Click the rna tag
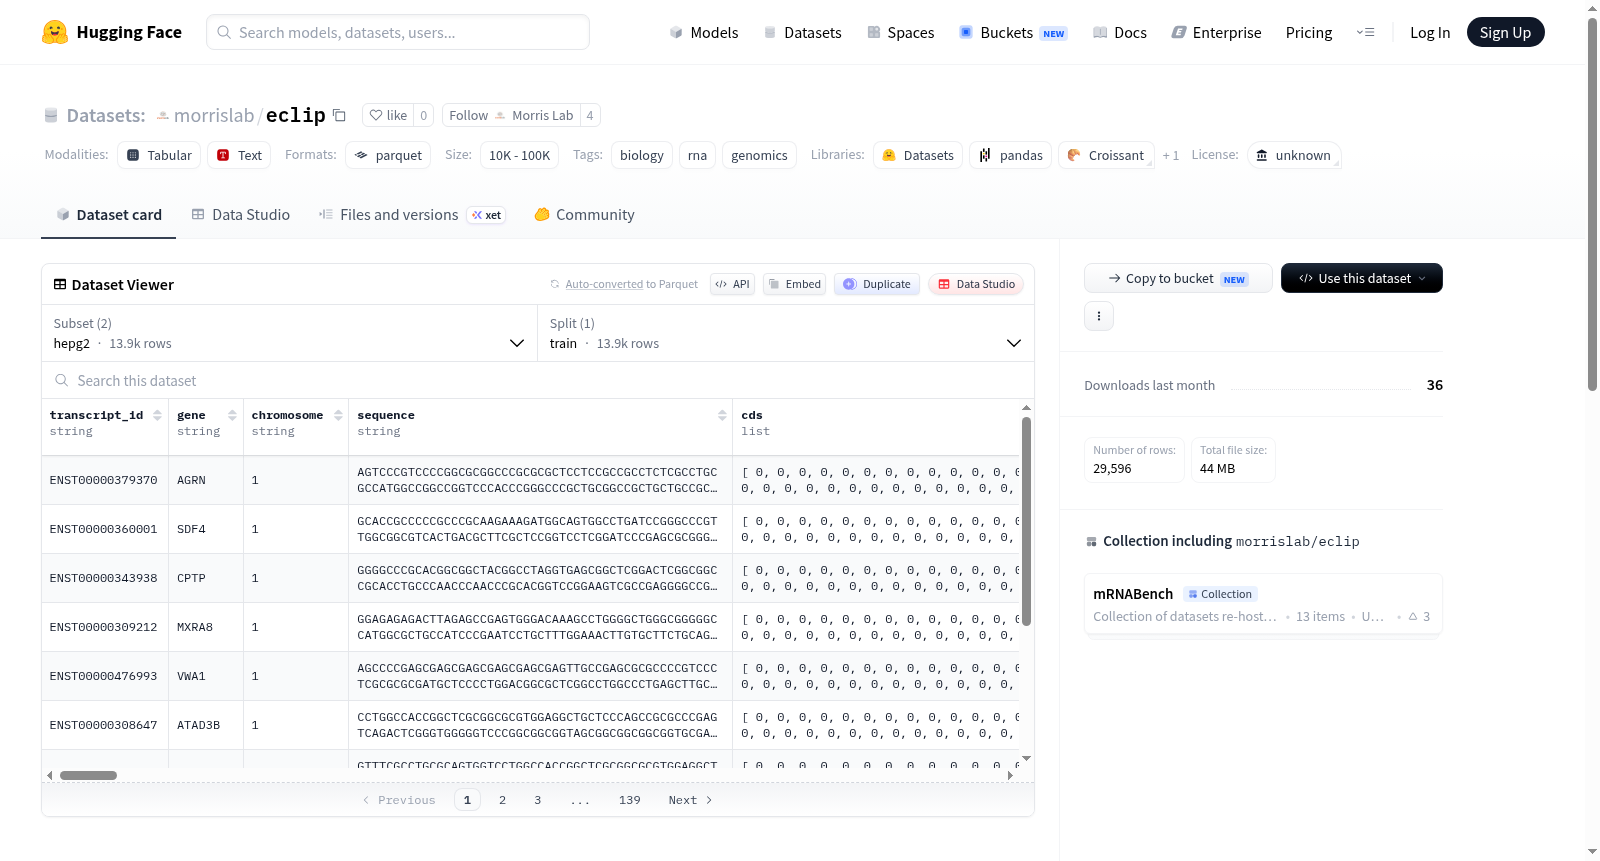This screenshot has width=1600, height=861. (697, 155)
